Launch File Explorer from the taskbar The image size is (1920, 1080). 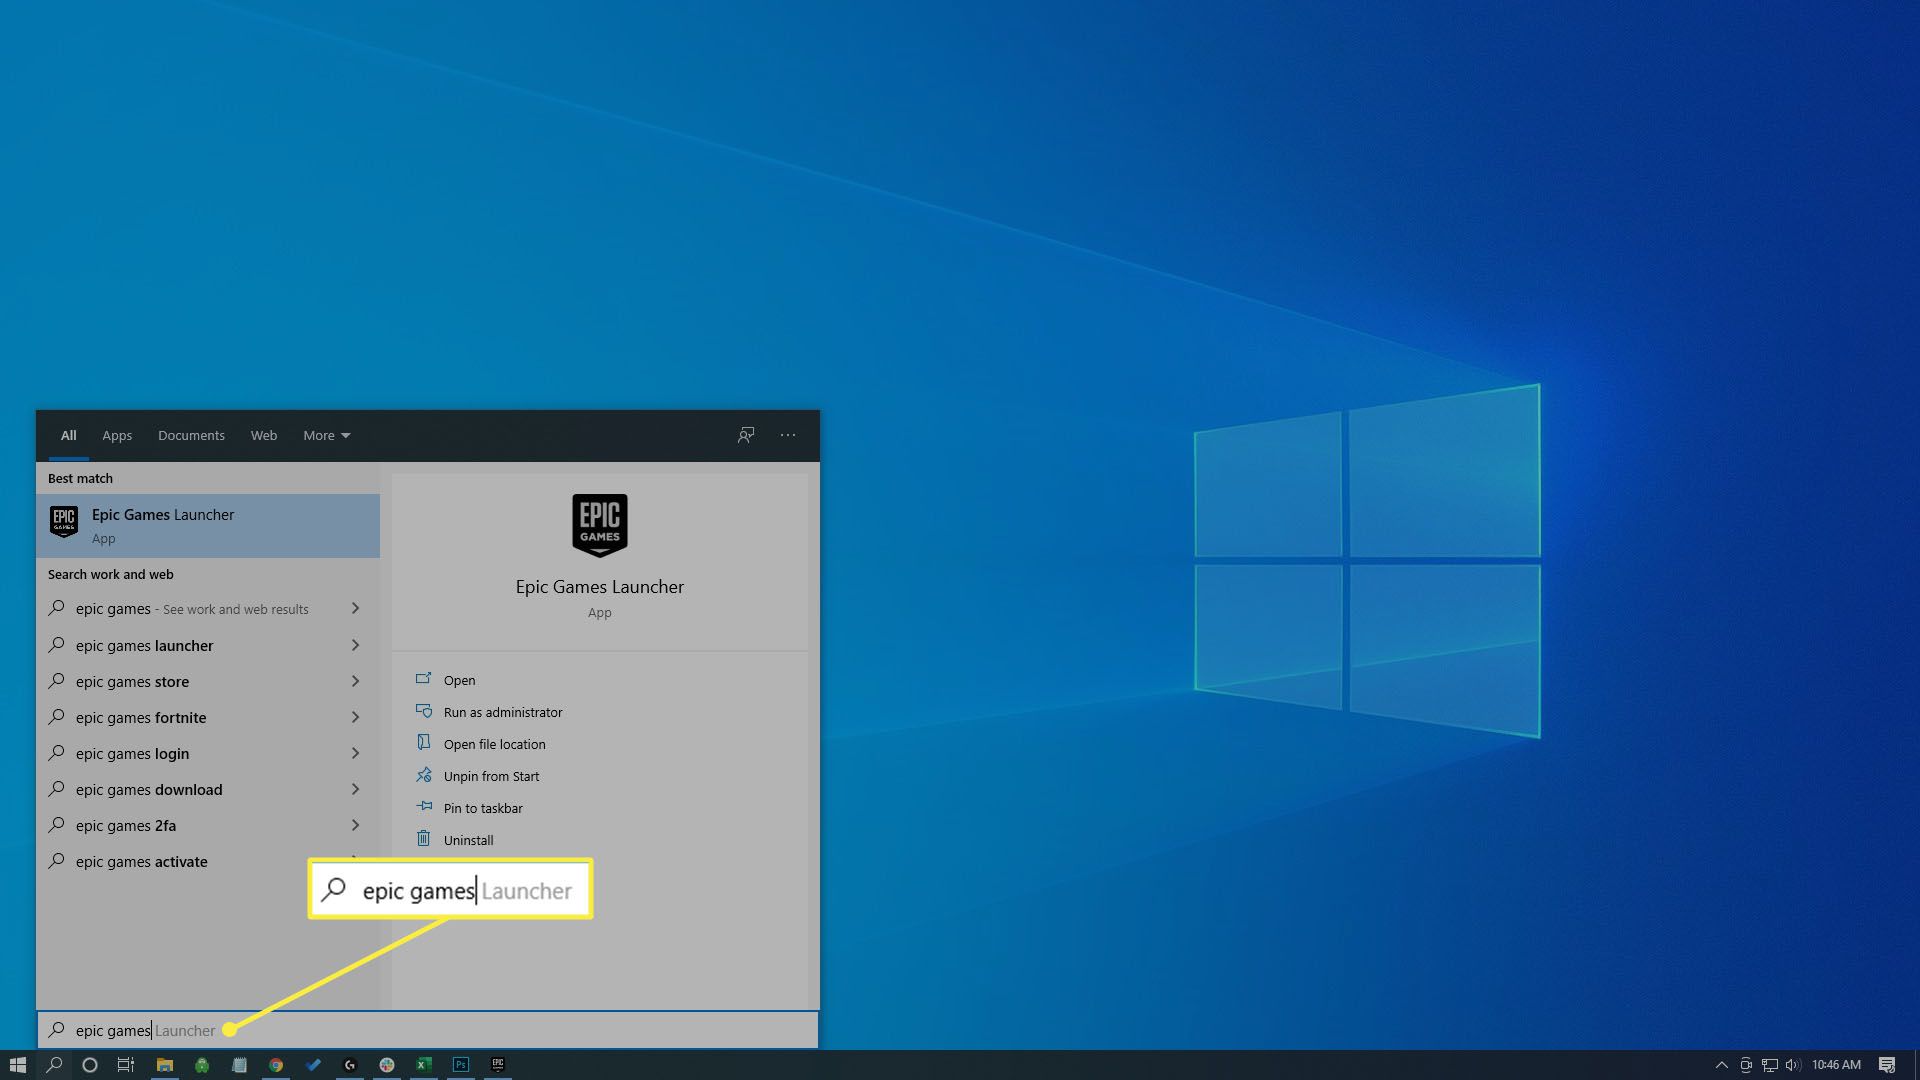(x=164, y=1065)
